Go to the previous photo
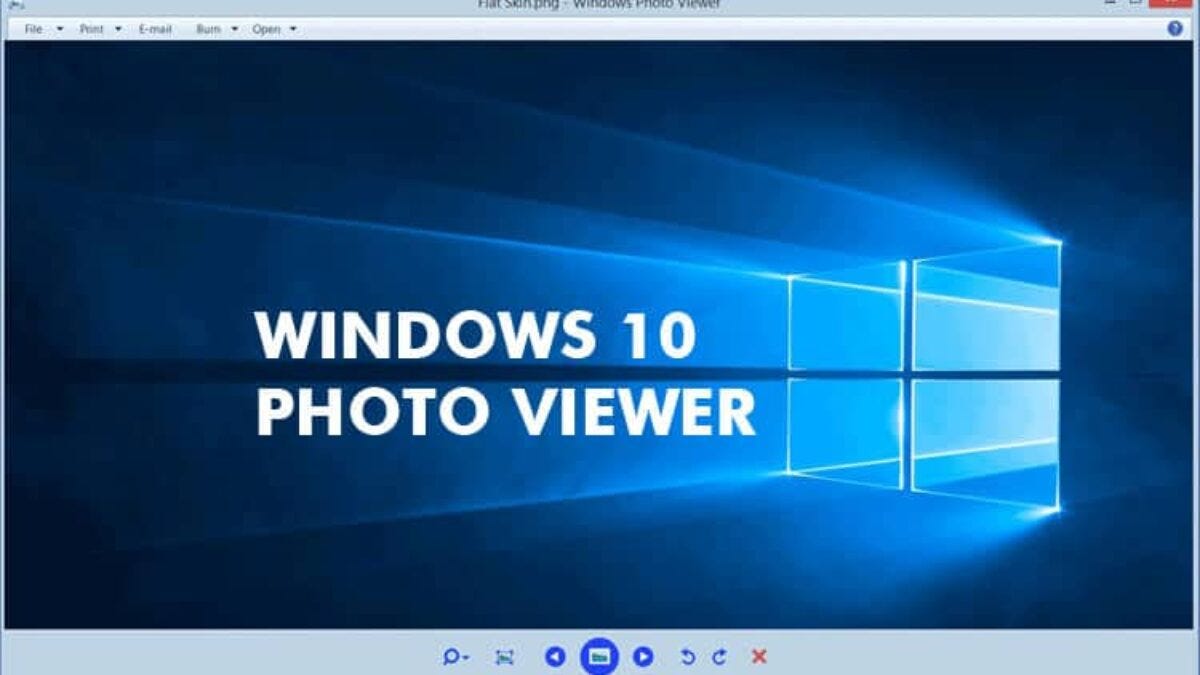The width and height of the screenshot is (1200, 675). point(556,656)
